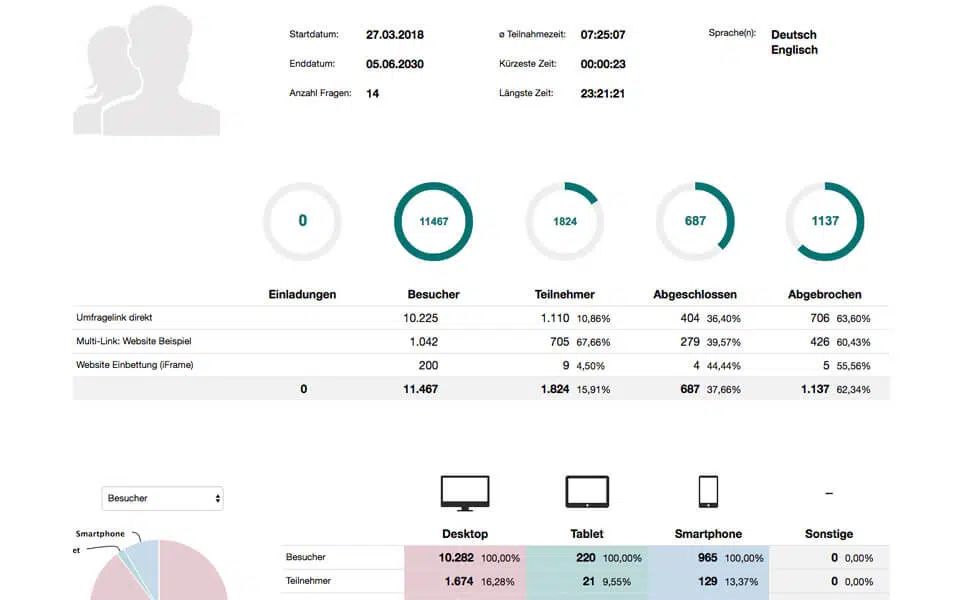960x600 pixels.
Task: Click the language entry Englisch
Action: point(794,50)
